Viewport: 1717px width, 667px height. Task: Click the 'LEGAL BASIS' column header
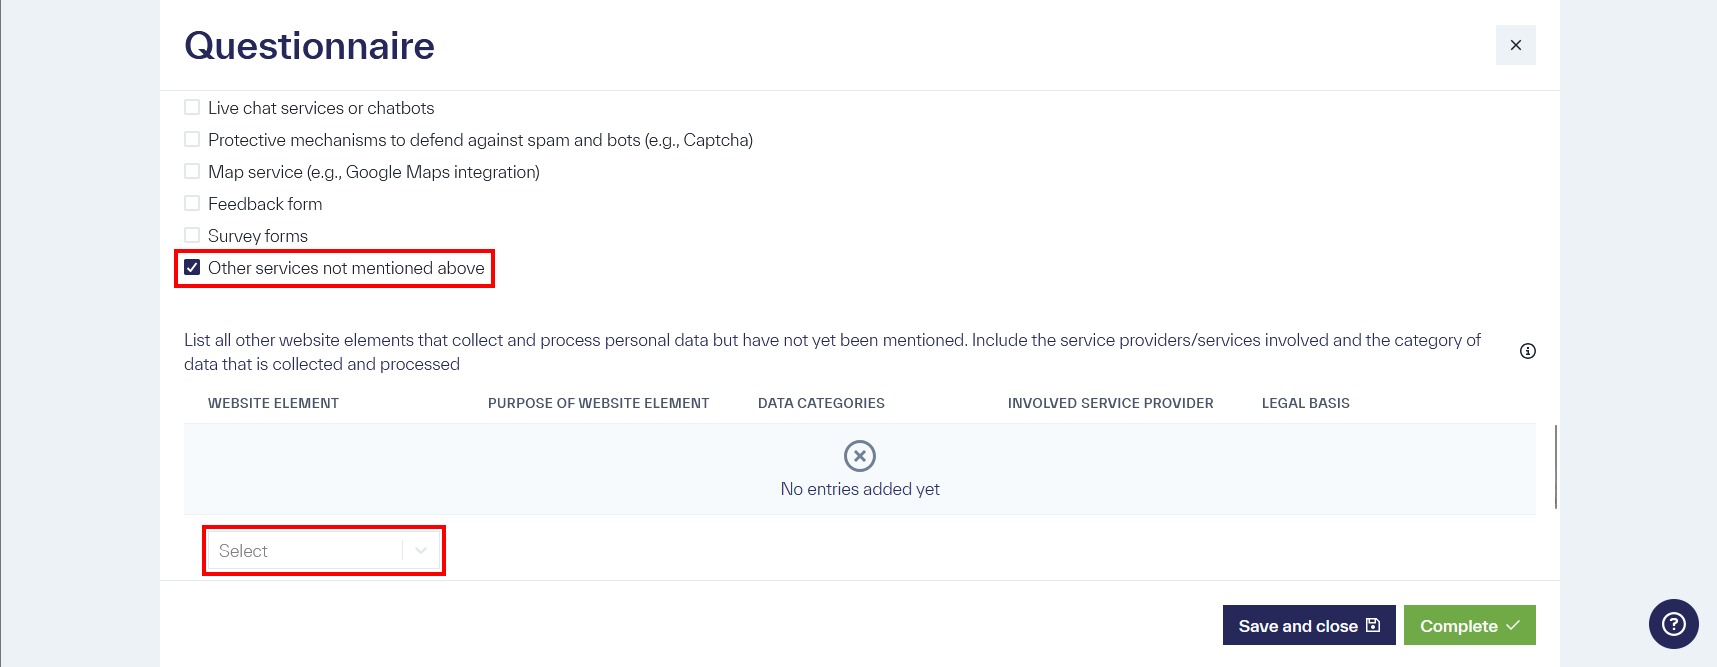pos(1305,403)
